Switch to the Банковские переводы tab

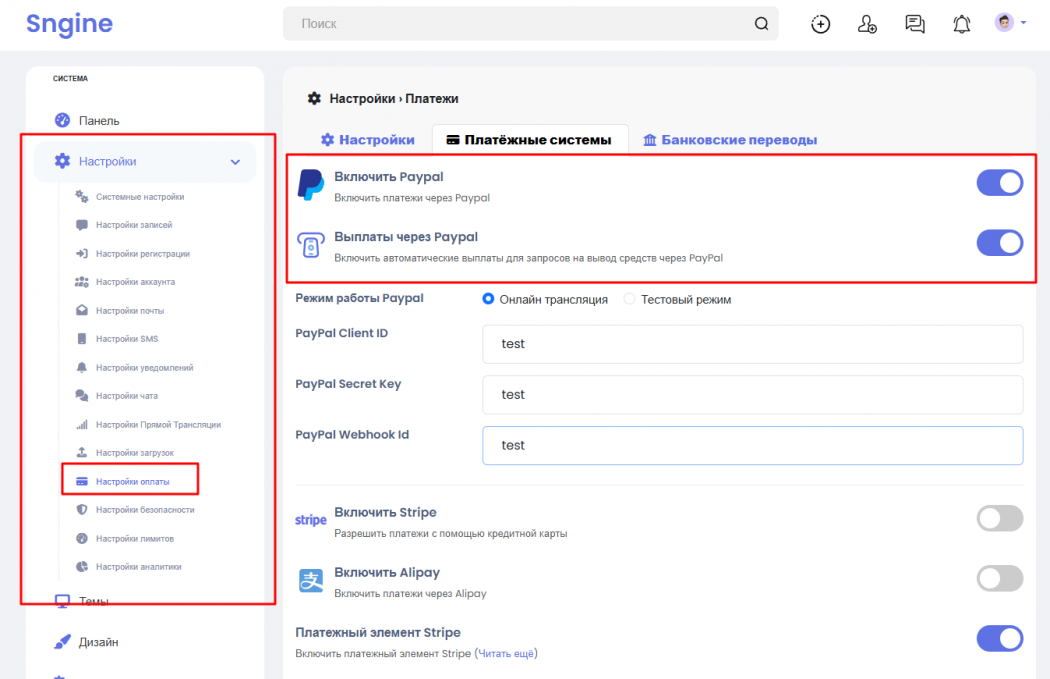coord(729,140)
